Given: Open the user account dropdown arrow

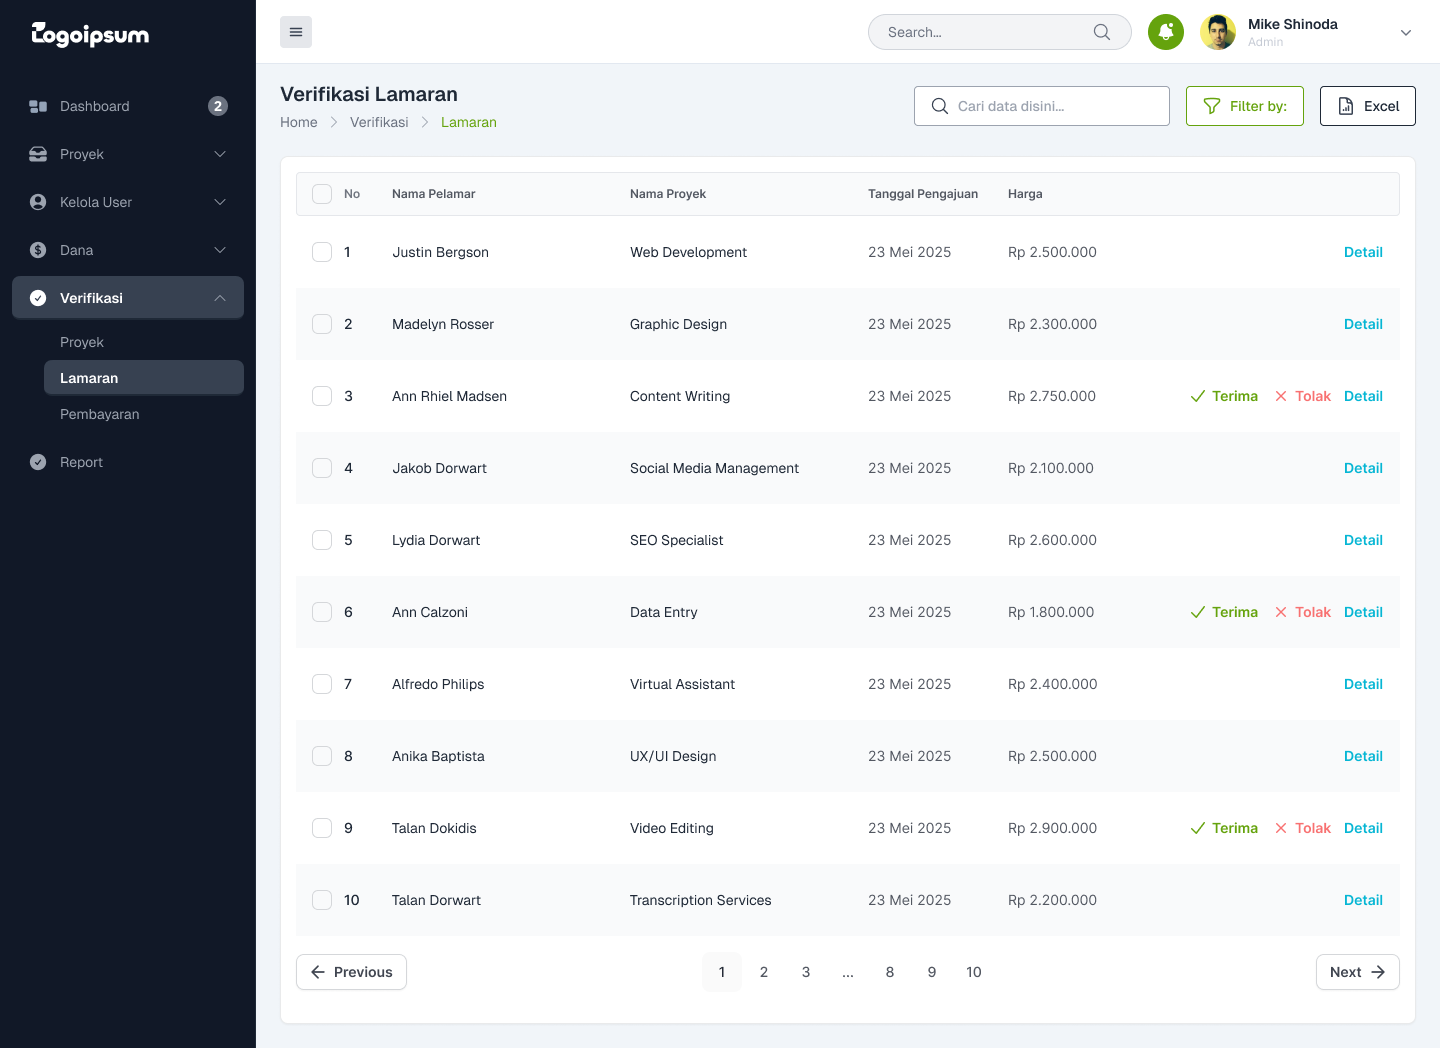Looking at the screenshot, I should pos(1406,32).
